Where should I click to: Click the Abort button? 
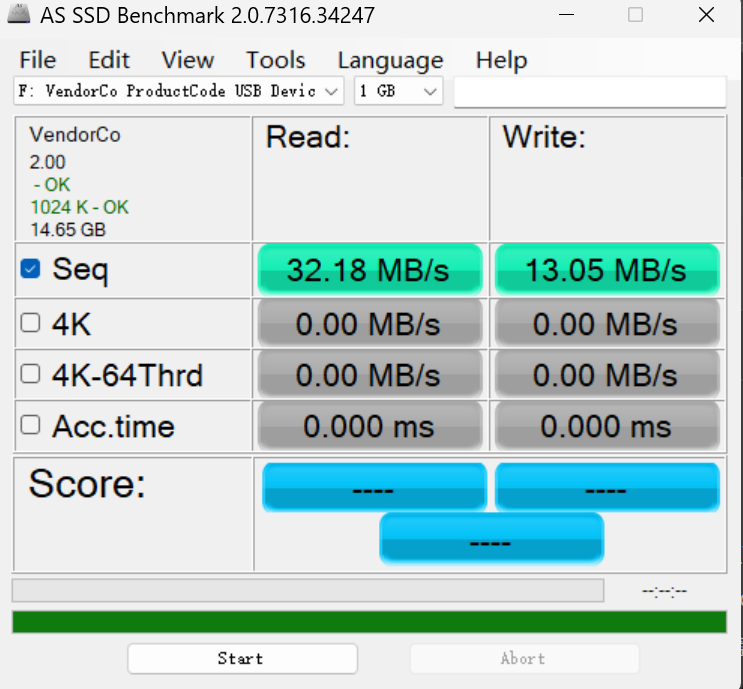[525, 658]
